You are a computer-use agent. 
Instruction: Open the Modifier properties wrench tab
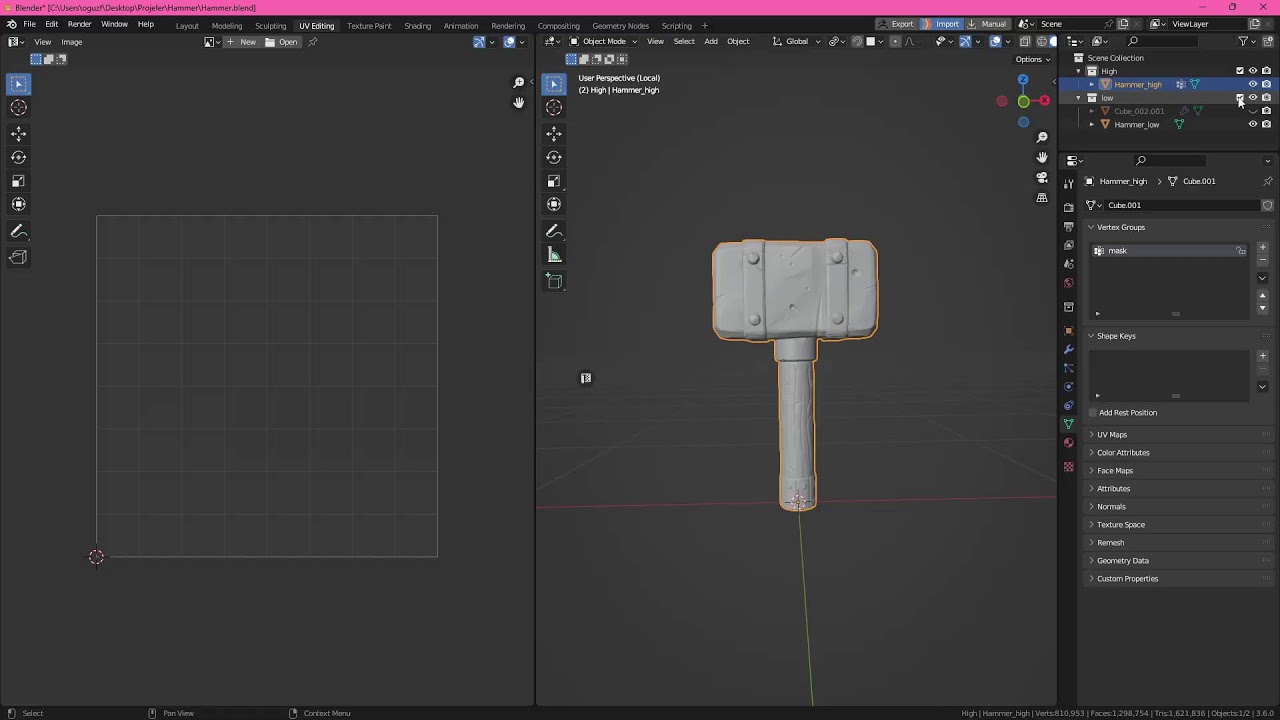click(x=1069, y=349)
